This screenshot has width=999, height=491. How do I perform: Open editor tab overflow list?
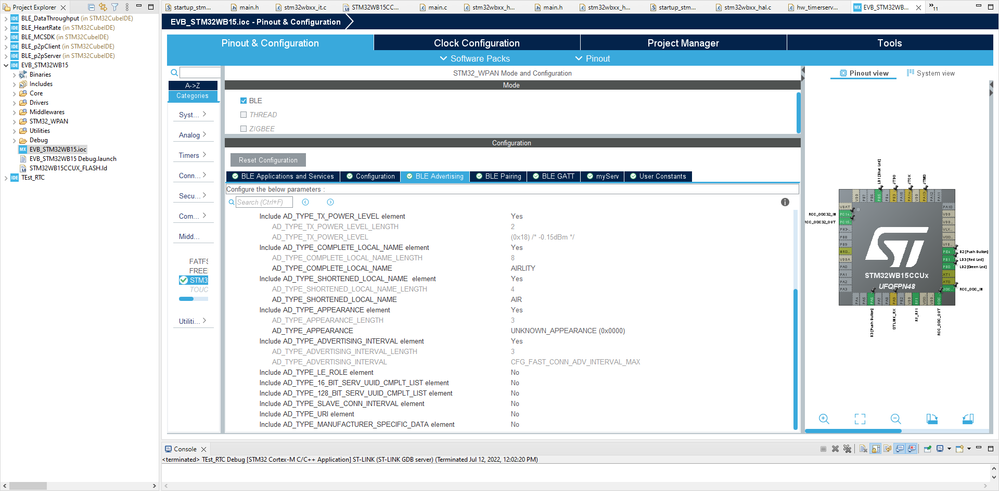click(x=935, y=7)
